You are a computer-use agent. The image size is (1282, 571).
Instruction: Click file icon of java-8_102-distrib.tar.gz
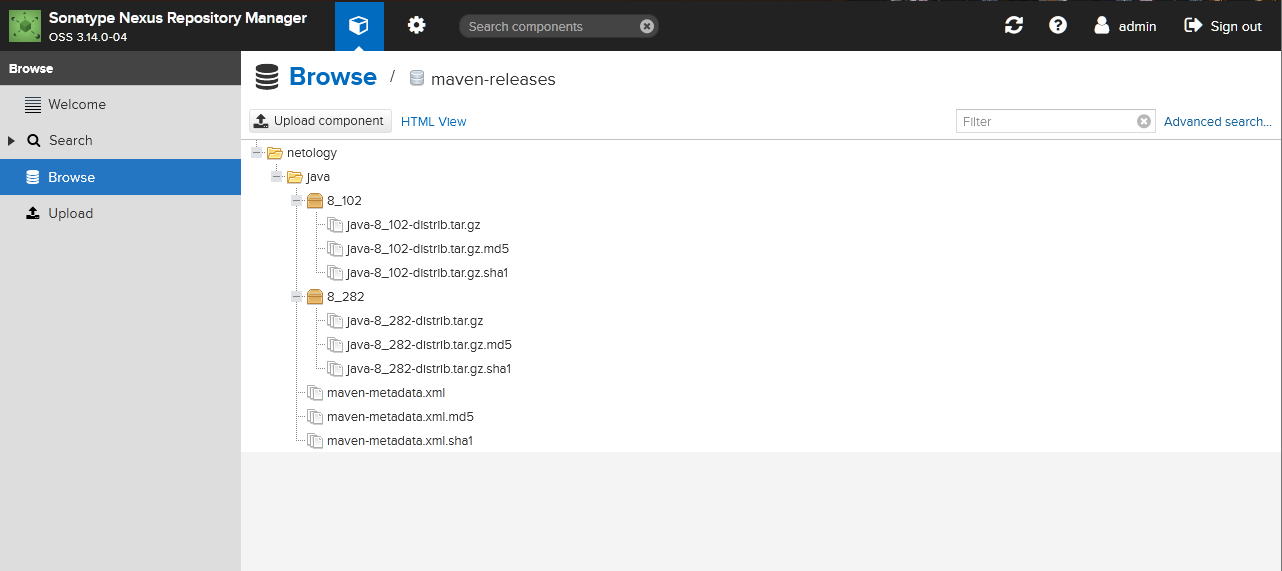(x=335, y=225)
